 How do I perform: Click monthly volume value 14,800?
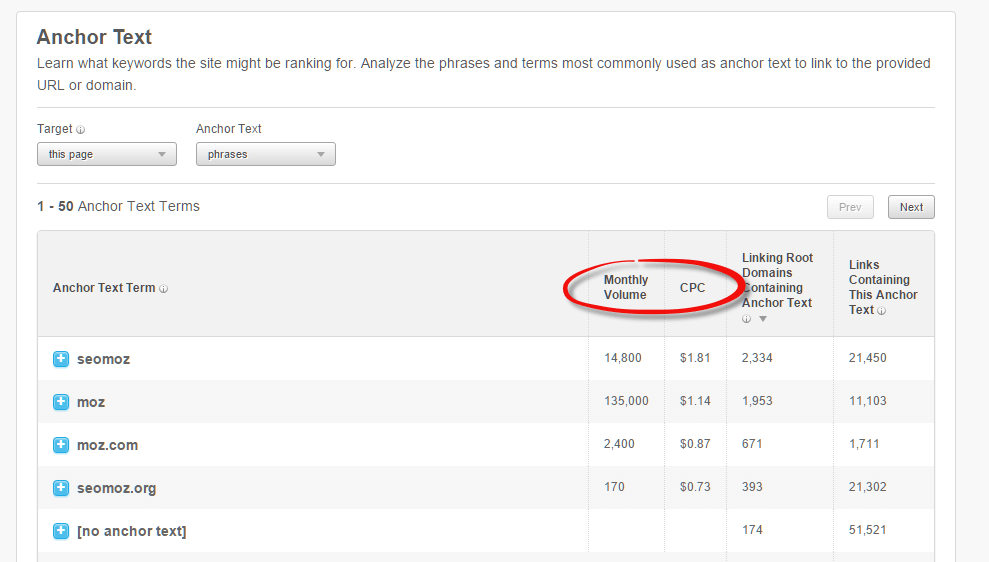point(623,358)
